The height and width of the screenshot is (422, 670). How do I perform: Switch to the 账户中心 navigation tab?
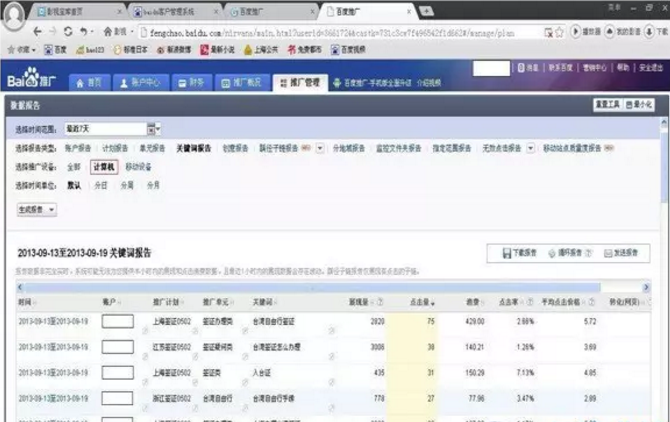tap(145, 82)
